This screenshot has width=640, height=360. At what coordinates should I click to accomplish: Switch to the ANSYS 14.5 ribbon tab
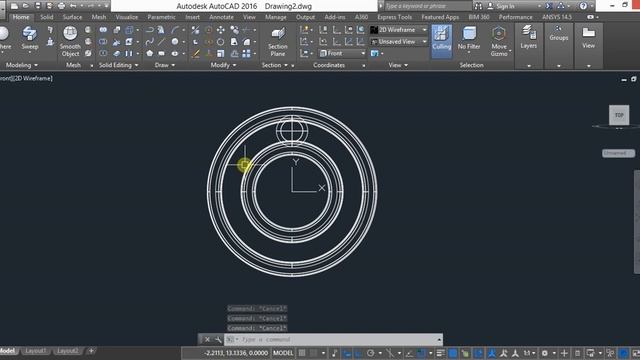coord(556,17)
